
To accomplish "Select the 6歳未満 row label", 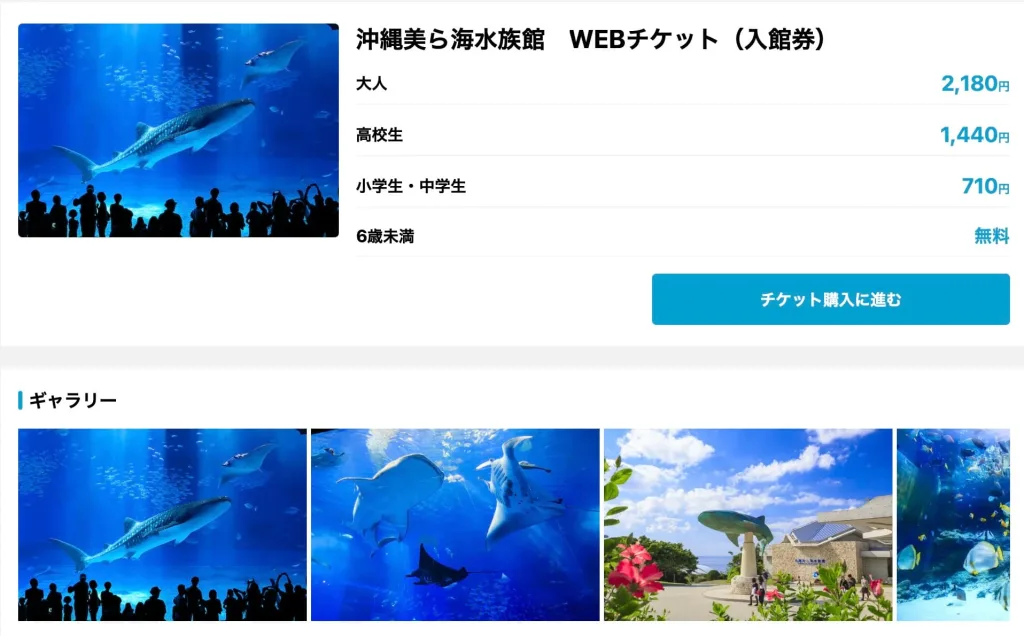I will point(385,236).
